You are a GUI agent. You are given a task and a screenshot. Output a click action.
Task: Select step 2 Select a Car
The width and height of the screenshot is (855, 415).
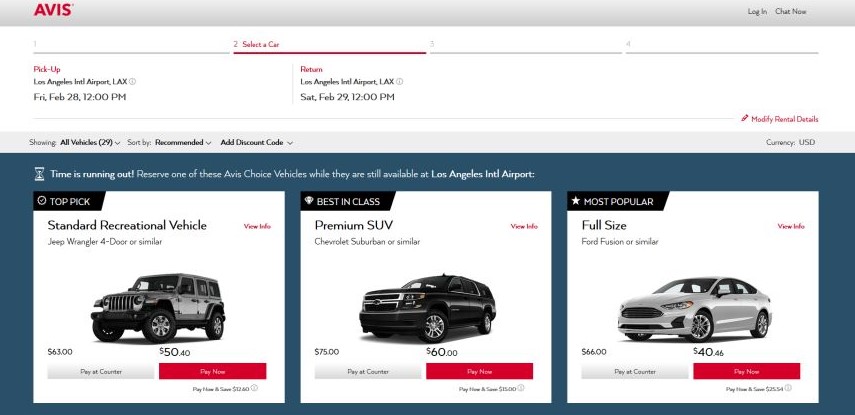[x=329, y=46]
